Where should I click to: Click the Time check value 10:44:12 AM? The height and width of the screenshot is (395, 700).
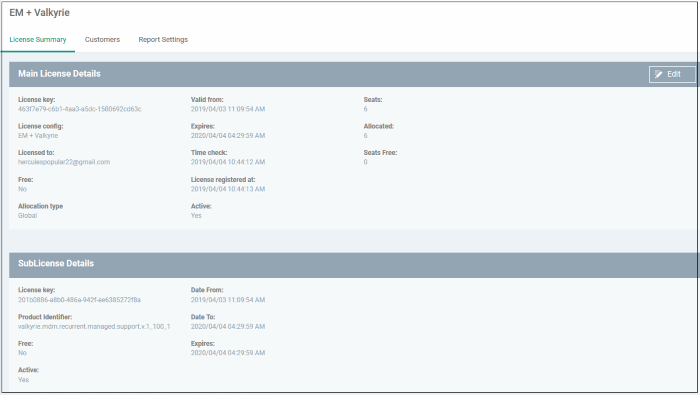click(x=228, y=162)
